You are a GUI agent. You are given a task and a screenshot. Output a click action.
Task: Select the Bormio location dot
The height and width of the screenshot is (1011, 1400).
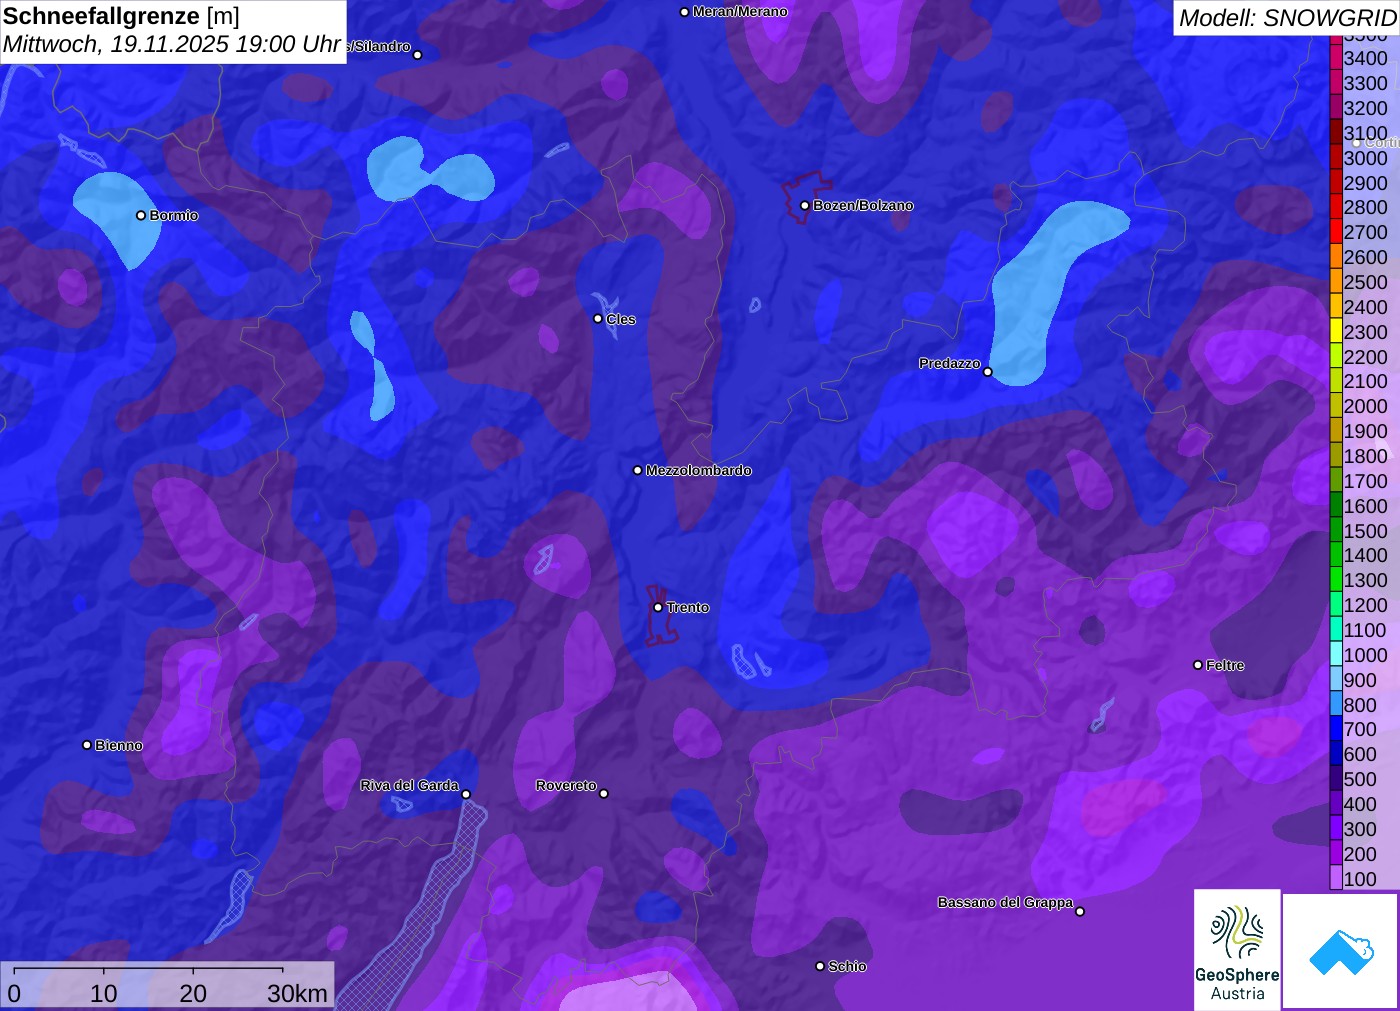141,215
